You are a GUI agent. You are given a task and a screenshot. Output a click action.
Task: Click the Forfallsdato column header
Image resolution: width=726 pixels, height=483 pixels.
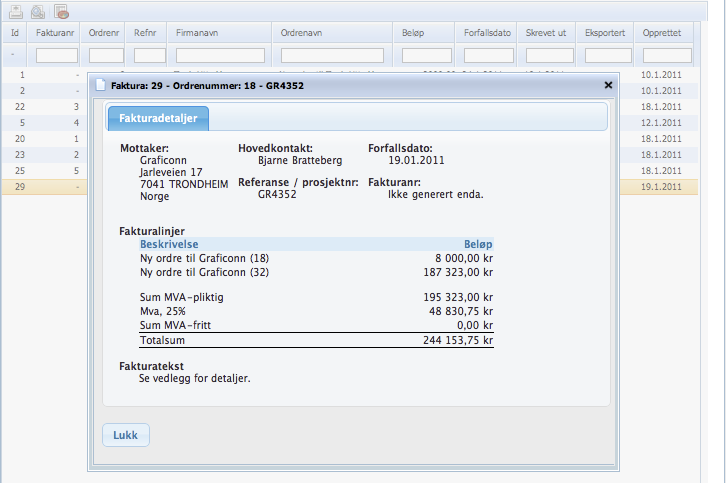coord(487,33)
